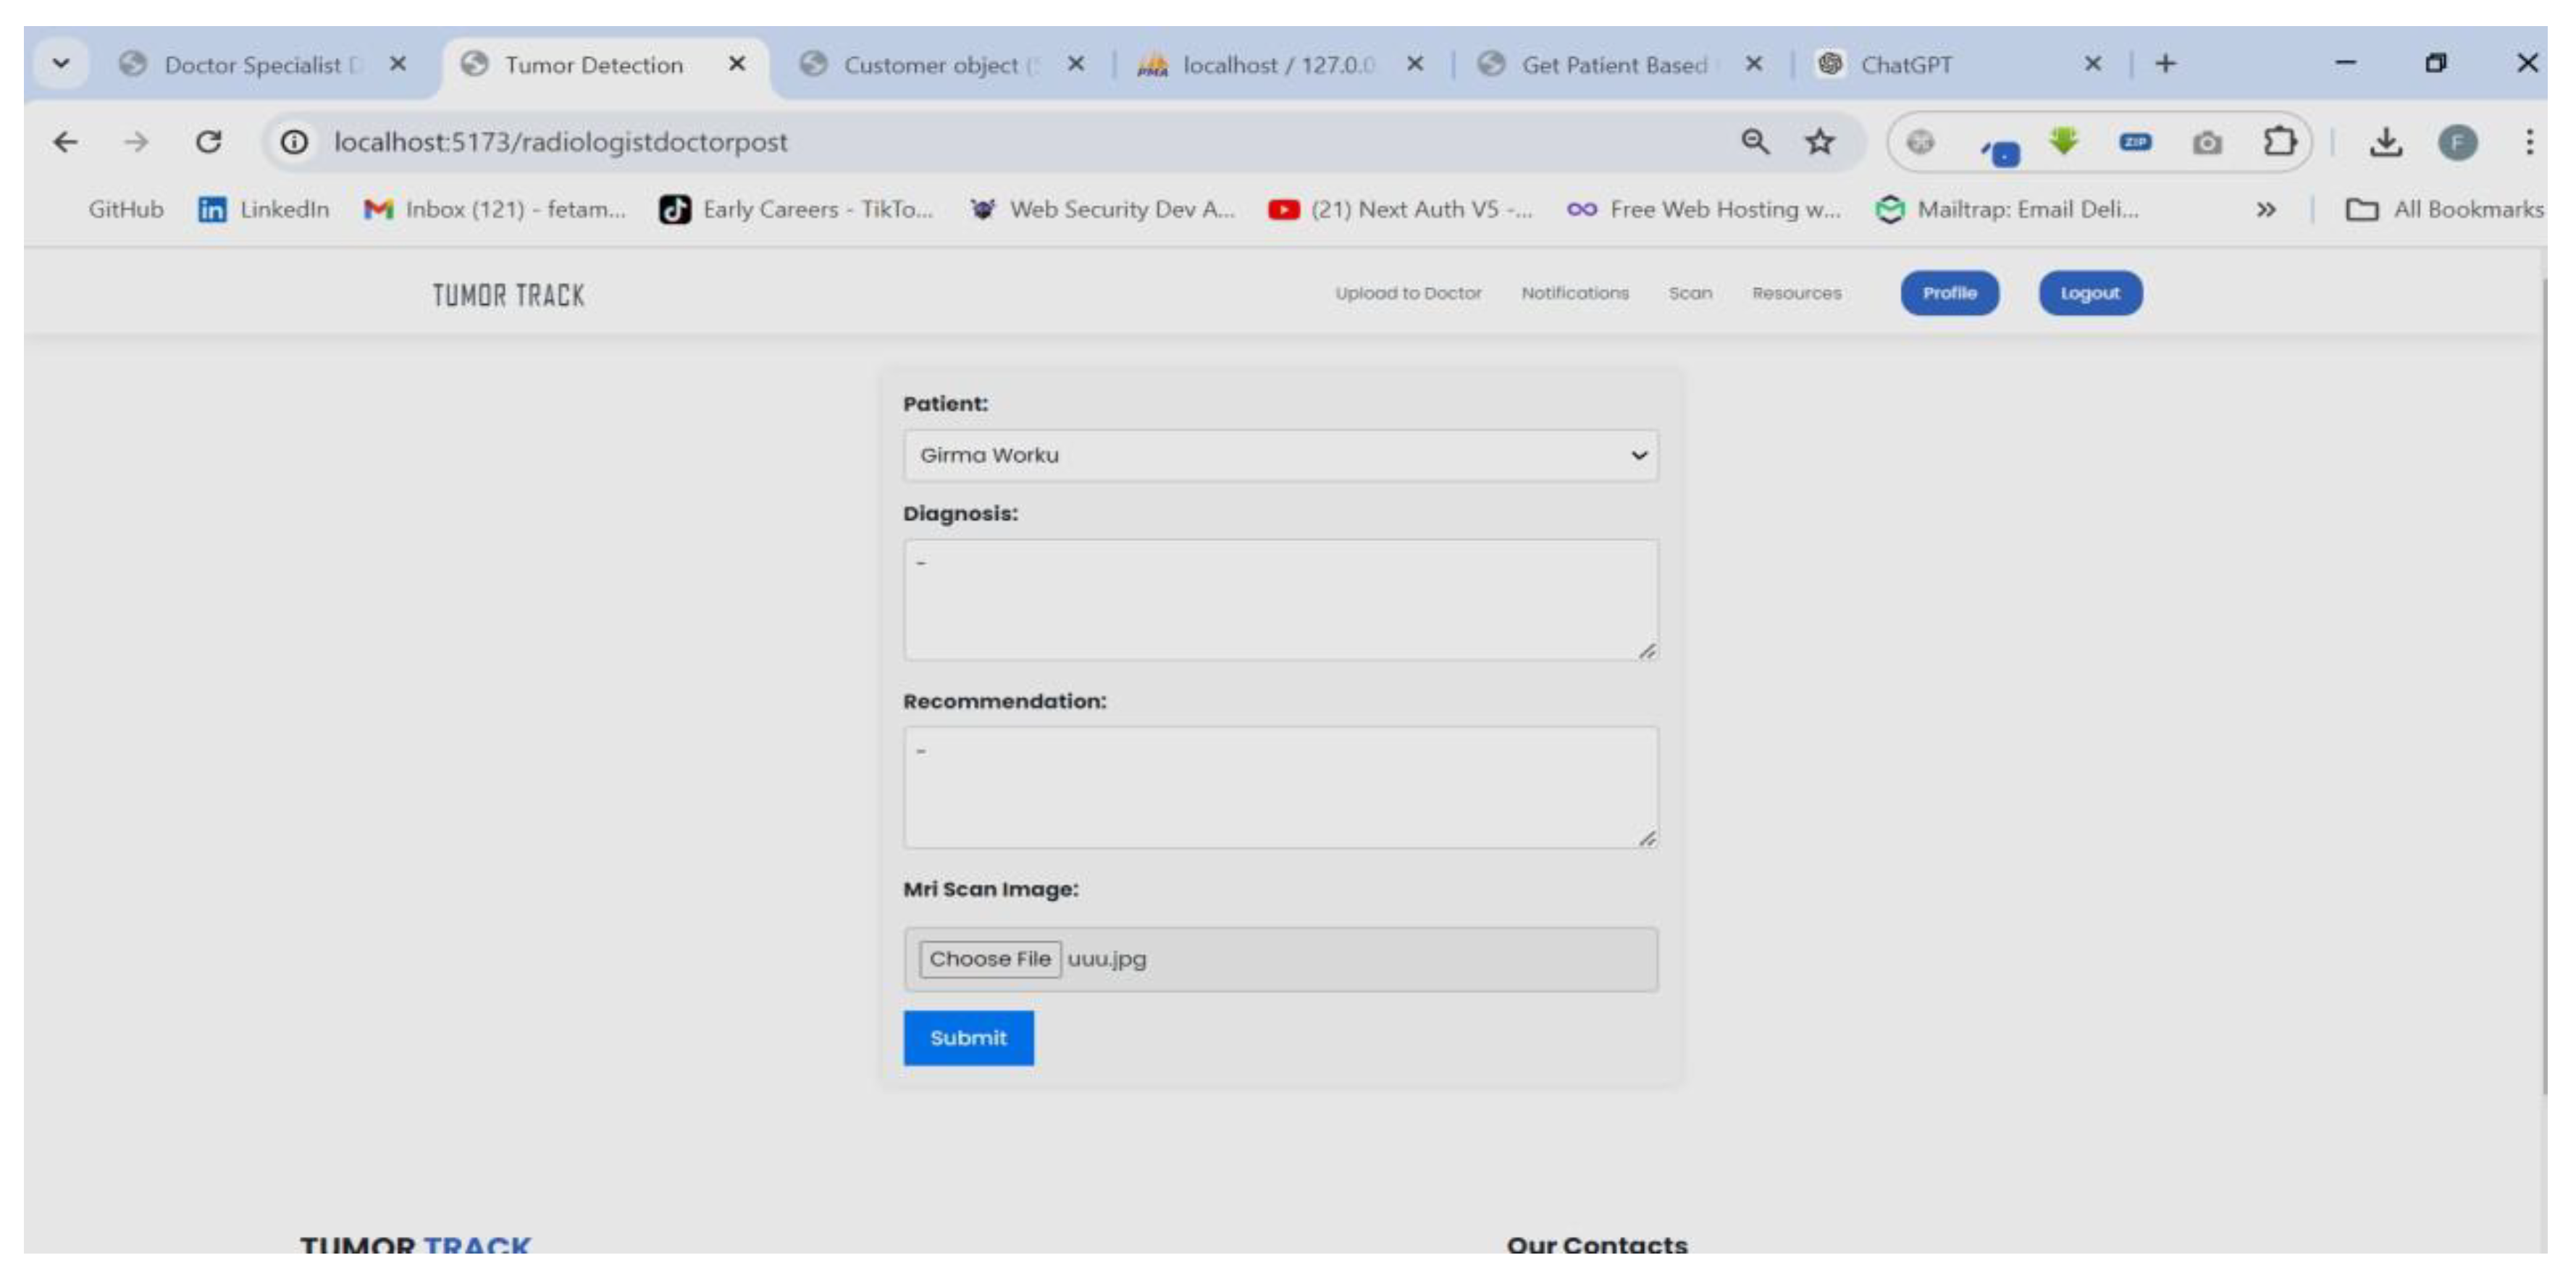Open the LinkedIn bookmark

pos(265,209)
